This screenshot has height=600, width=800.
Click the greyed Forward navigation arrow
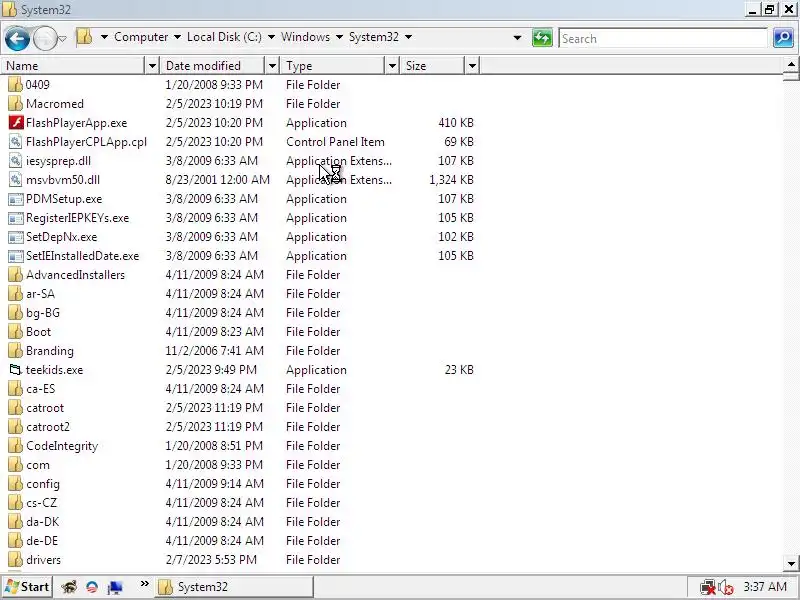(45, 38)
